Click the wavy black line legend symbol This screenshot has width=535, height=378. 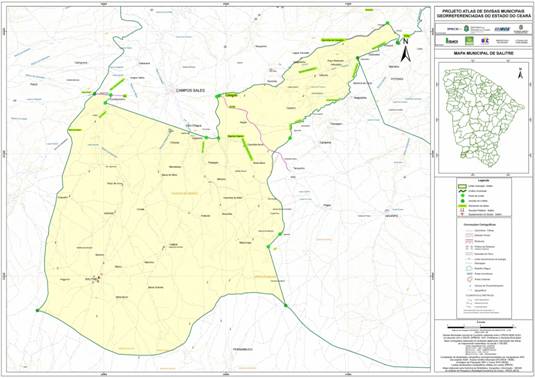click(463, 191)
